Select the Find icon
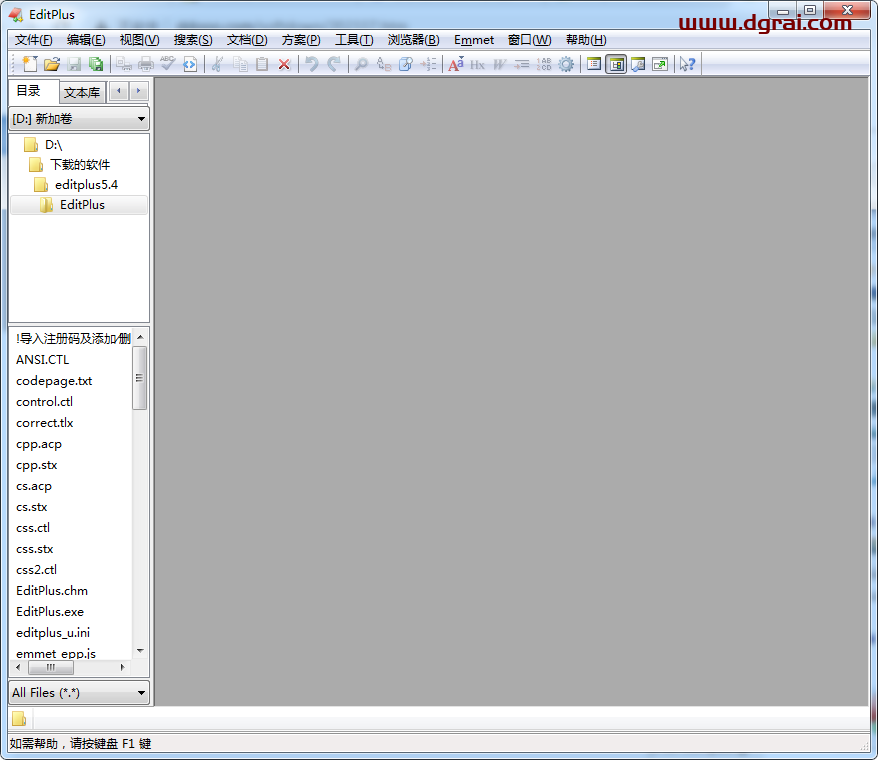This screenshot has height=760, width=878. tap(360, 64)
